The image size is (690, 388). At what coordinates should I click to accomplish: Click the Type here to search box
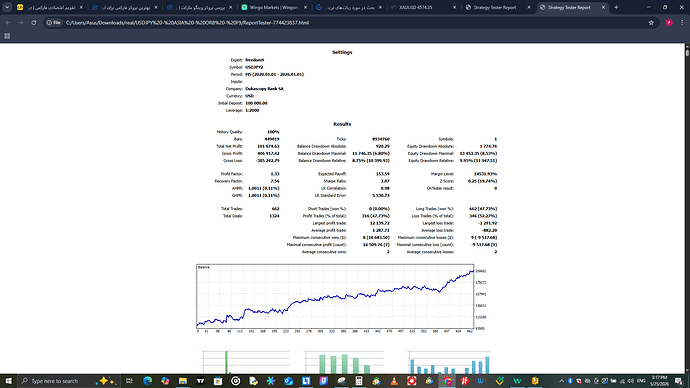pyautogui.click(x=68, y=381)
